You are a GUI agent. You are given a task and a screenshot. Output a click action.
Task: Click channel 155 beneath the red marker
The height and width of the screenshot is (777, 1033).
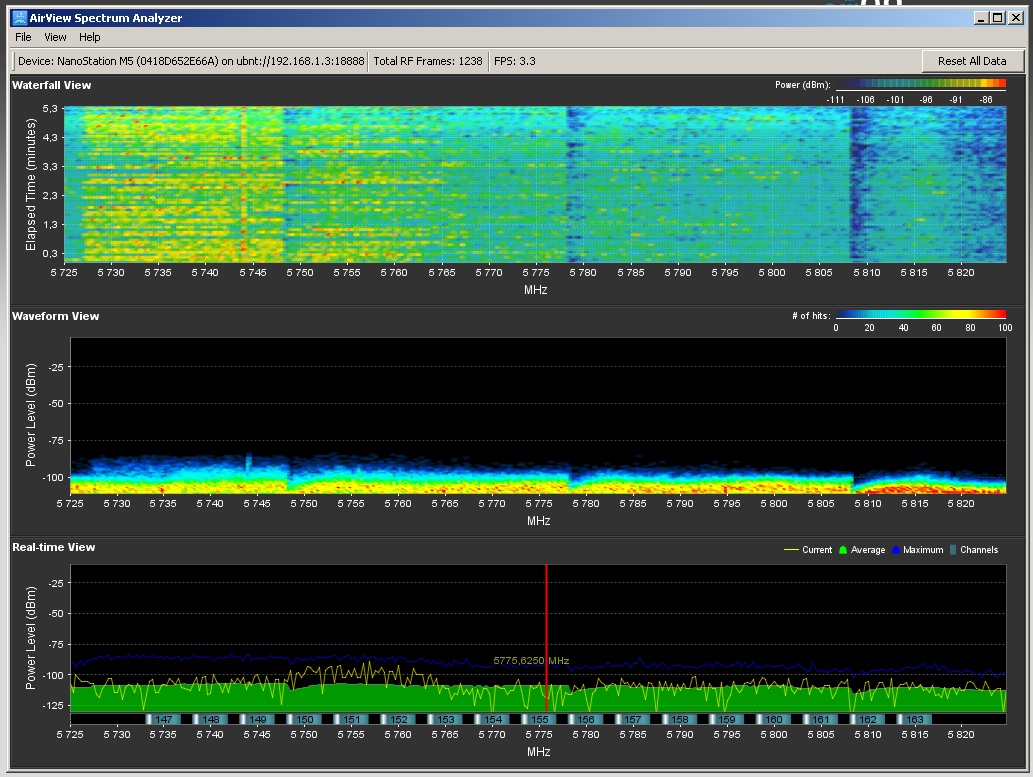(540, 720)
